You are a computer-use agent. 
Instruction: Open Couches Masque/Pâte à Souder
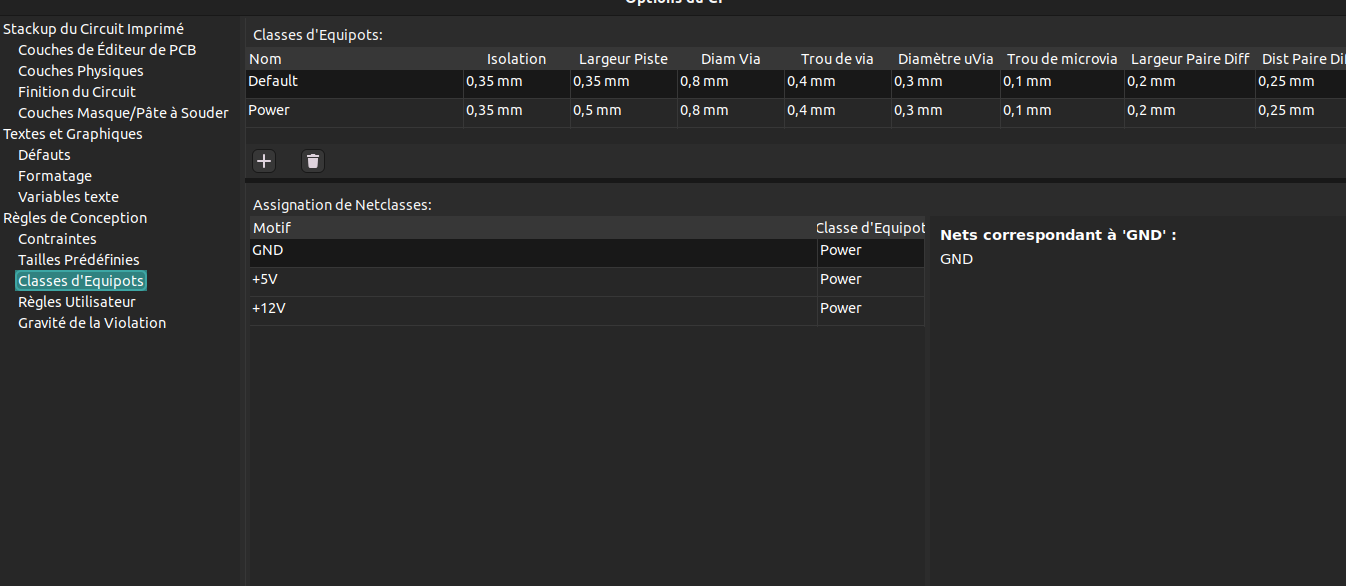pyautogui.click(x=123, y=113)
